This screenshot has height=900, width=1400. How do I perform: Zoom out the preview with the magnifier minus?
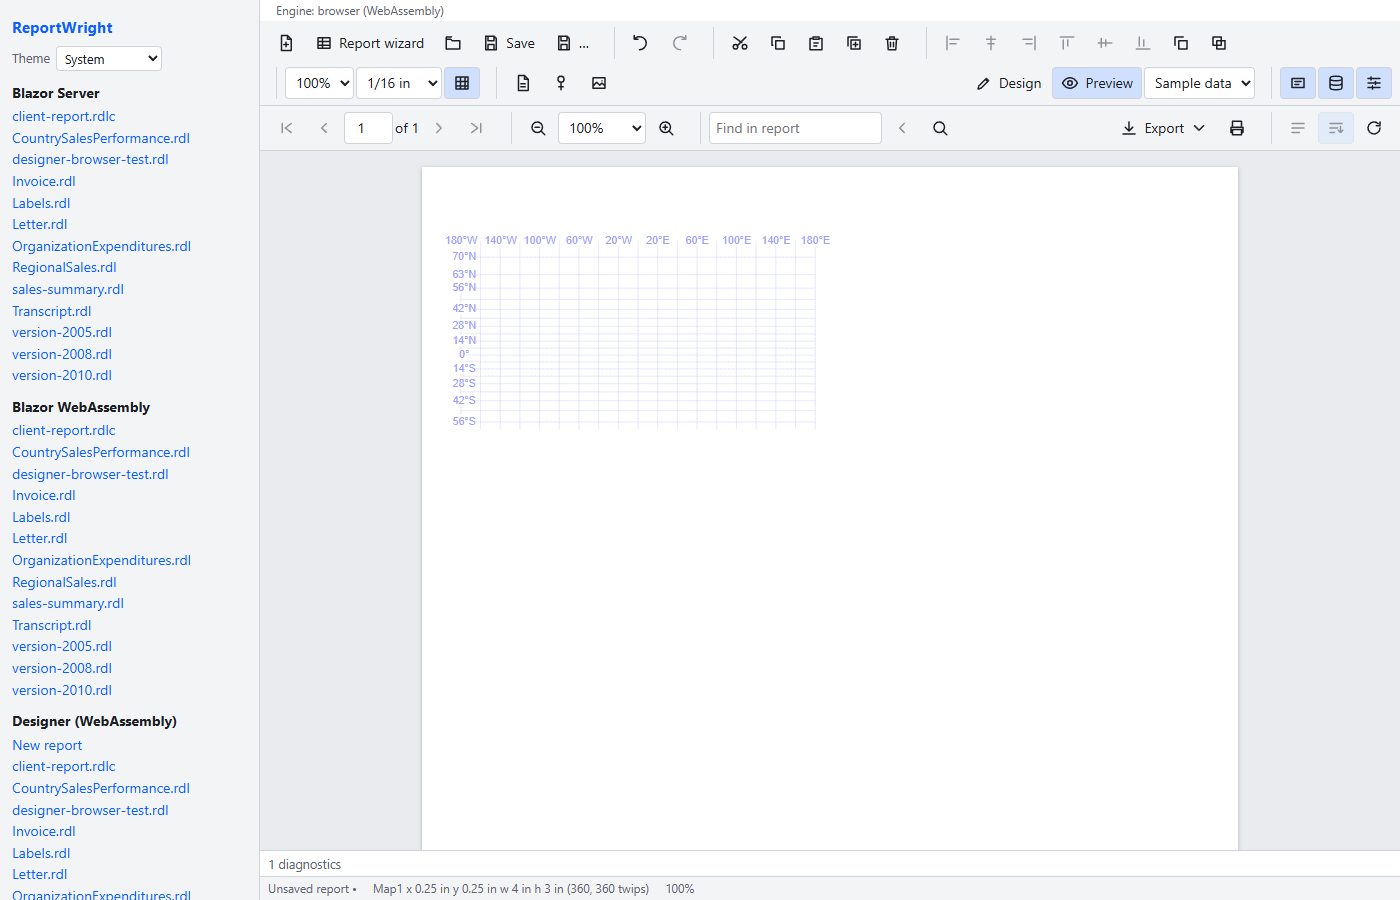click(x=538, y=128)
